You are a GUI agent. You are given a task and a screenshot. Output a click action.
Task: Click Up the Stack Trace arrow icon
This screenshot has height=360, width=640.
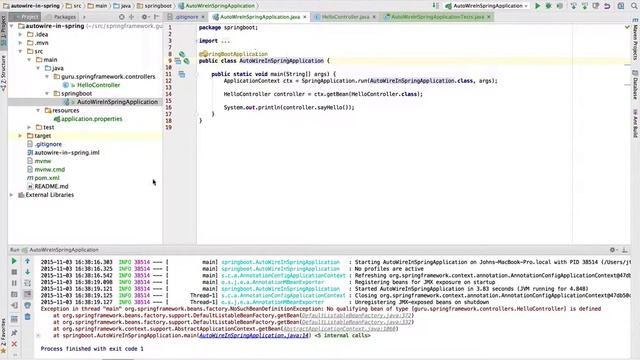tap(27, 261)
